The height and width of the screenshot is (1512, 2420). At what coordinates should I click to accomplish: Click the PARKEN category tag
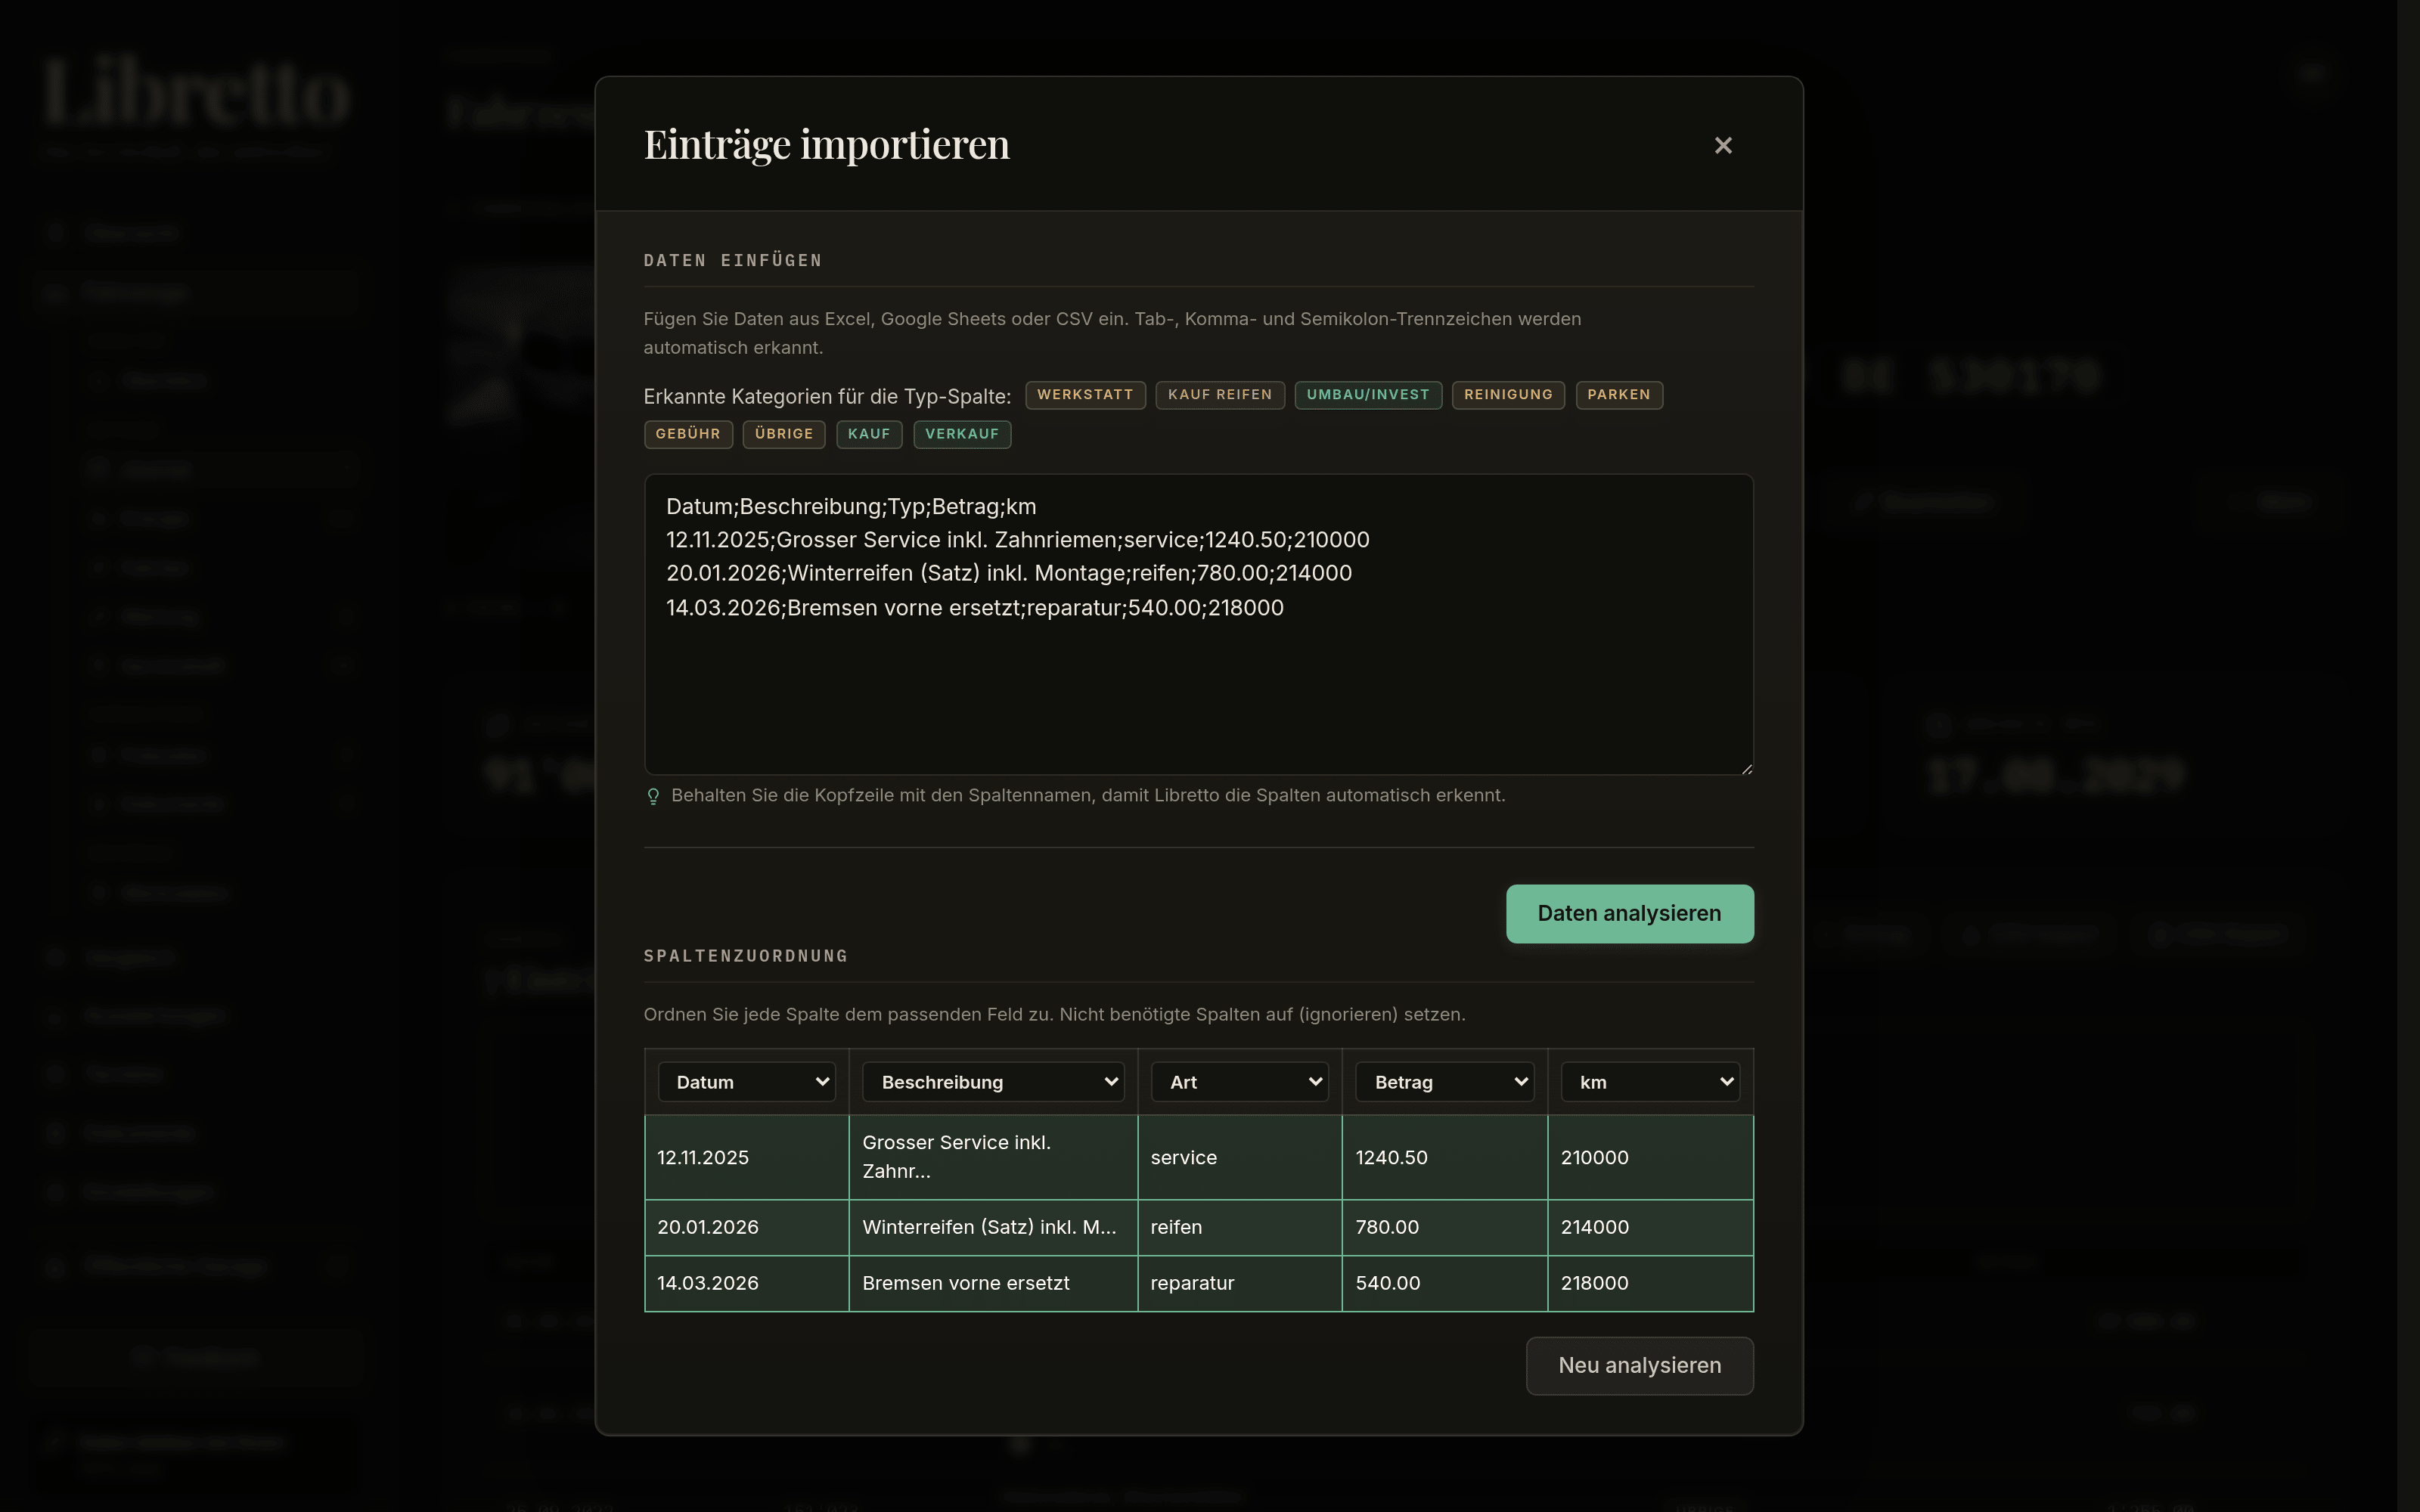[1619, 395]
